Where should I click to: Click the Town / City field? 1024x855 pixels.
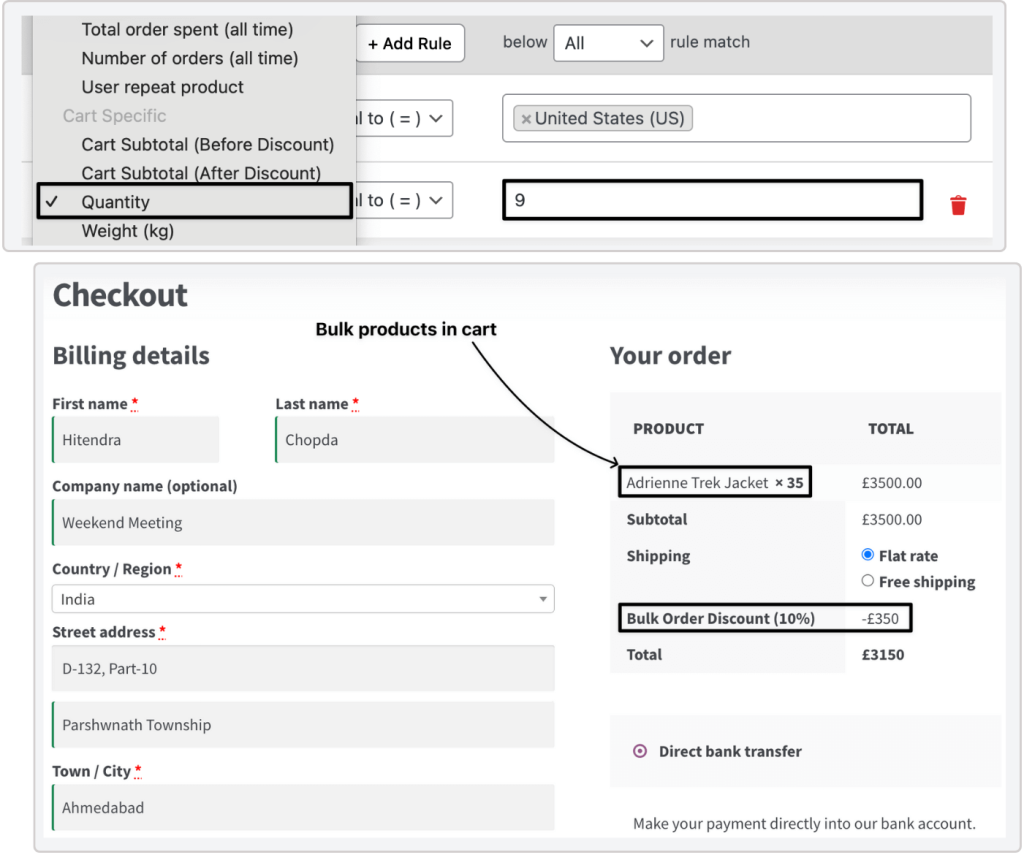[x=302, y=807]
